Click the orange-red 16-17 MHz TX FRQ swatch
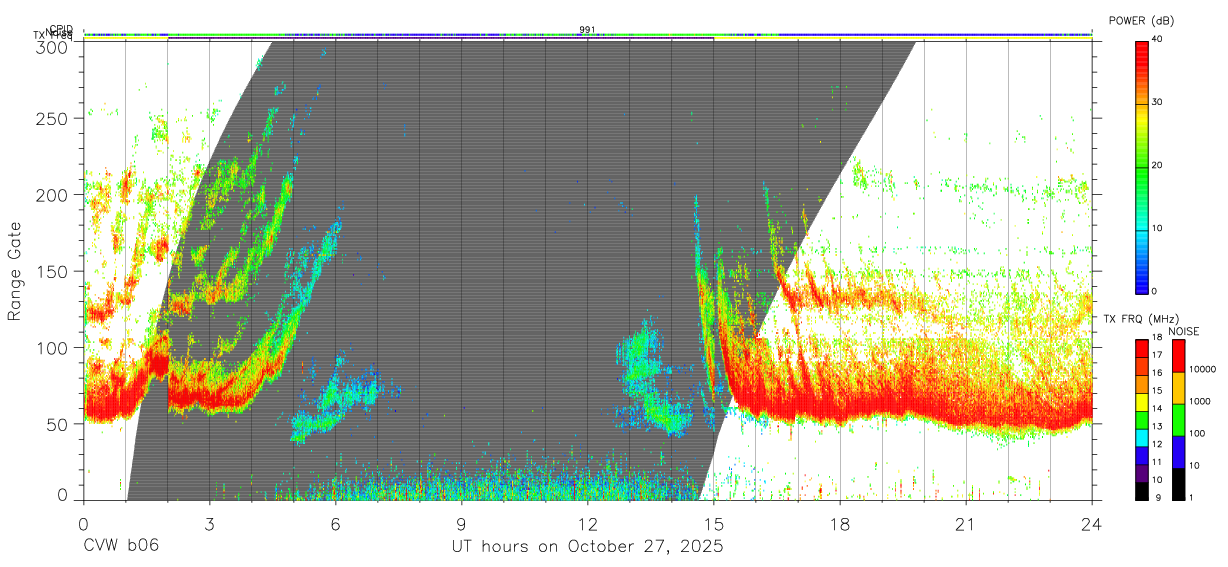 coord(1141,366)
